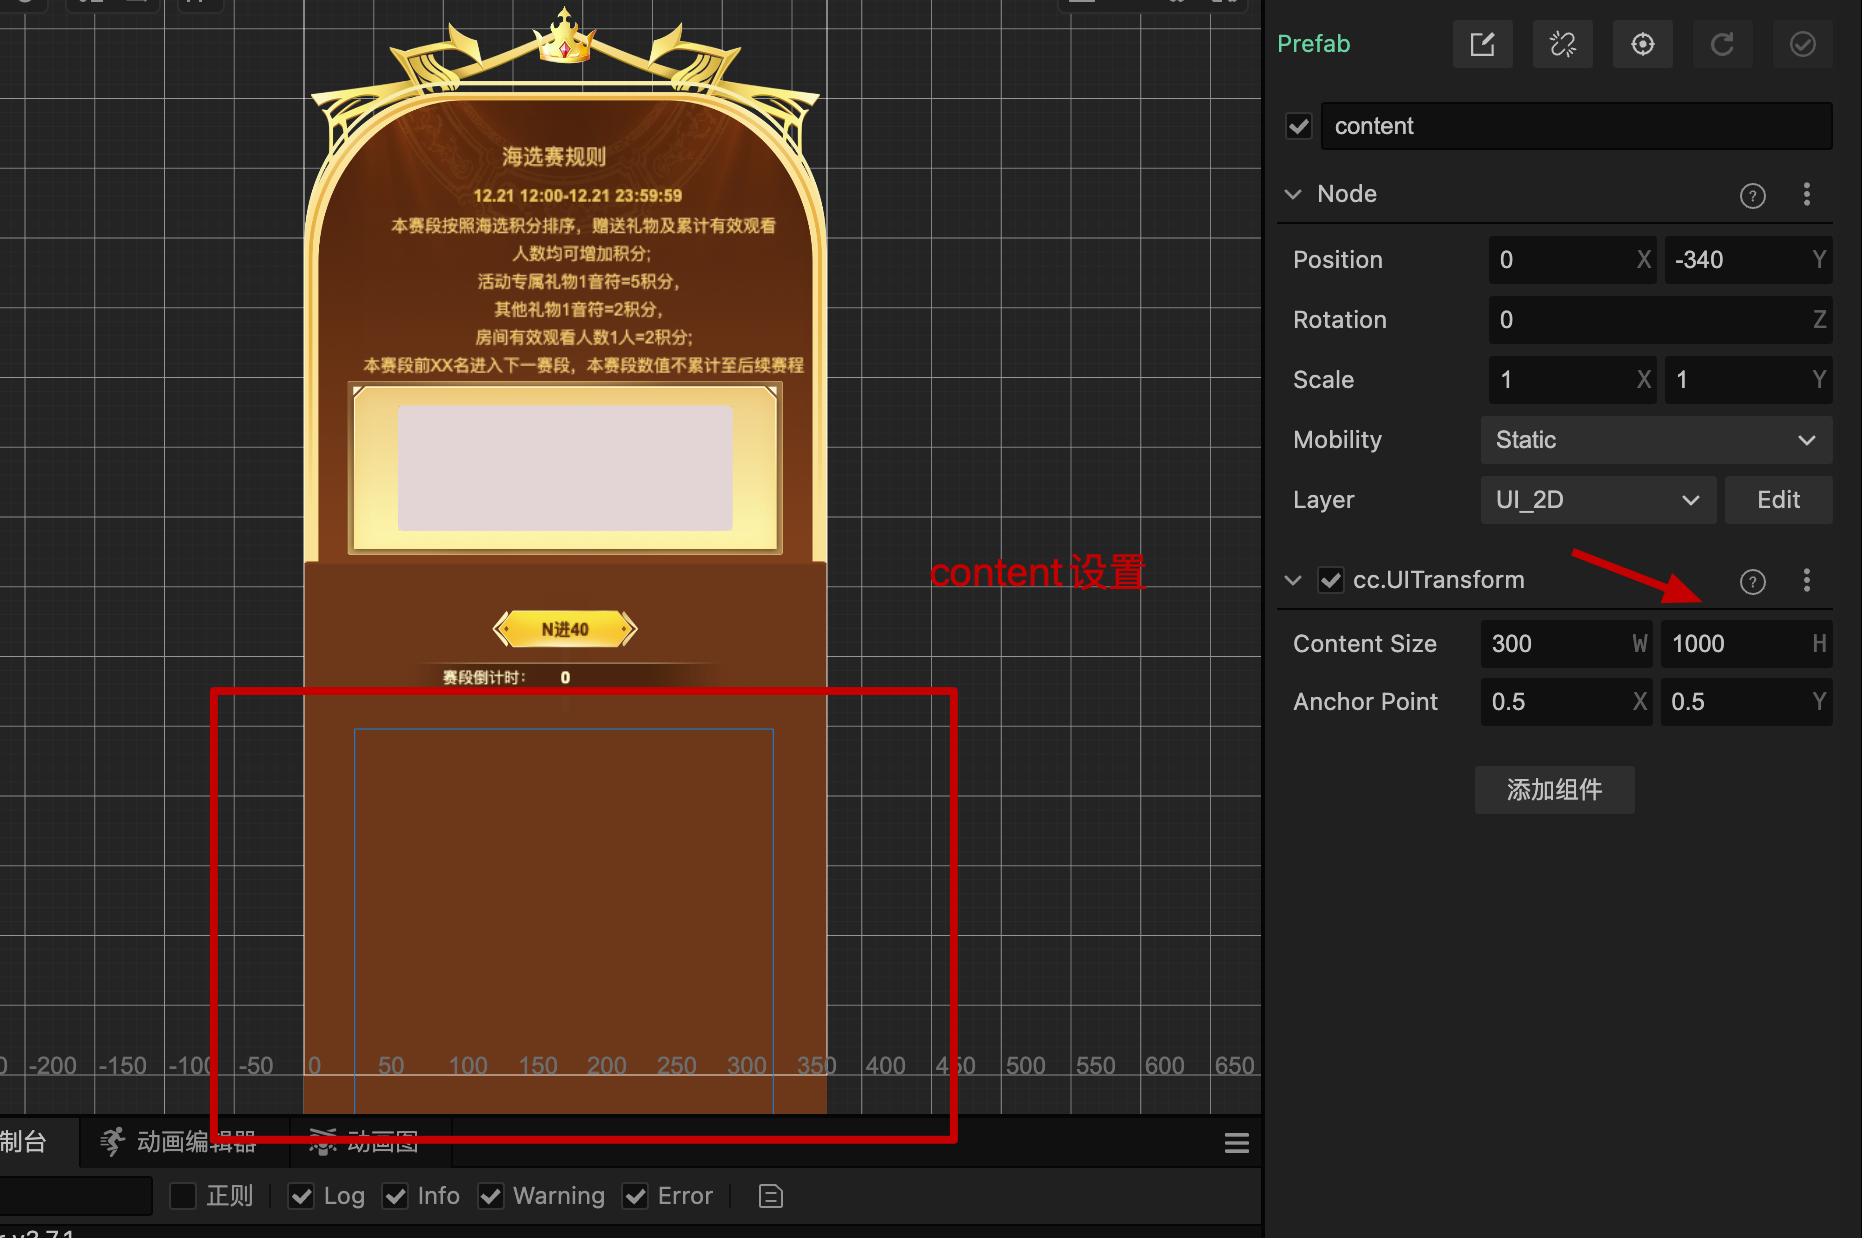Click the console filter text box

(75, 1196)
